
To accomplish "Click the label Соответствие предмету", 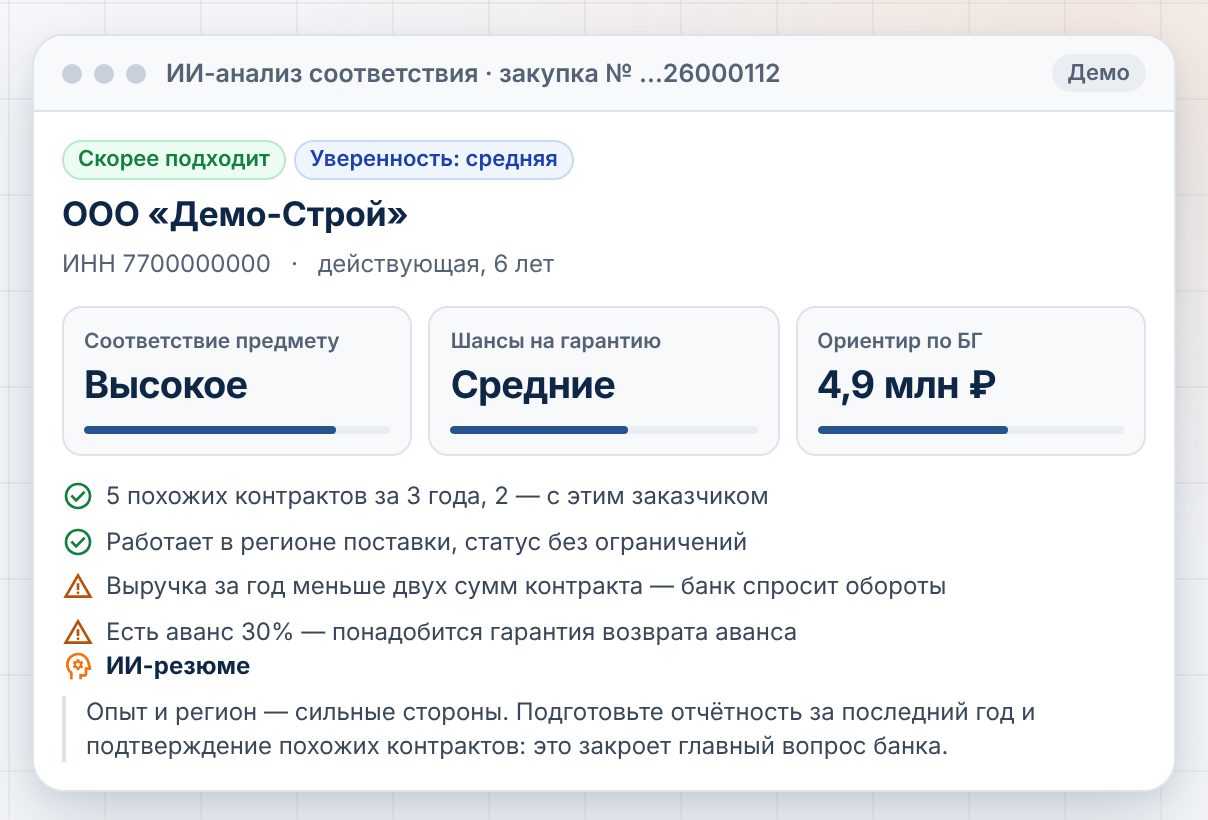I will coord(212,341).
